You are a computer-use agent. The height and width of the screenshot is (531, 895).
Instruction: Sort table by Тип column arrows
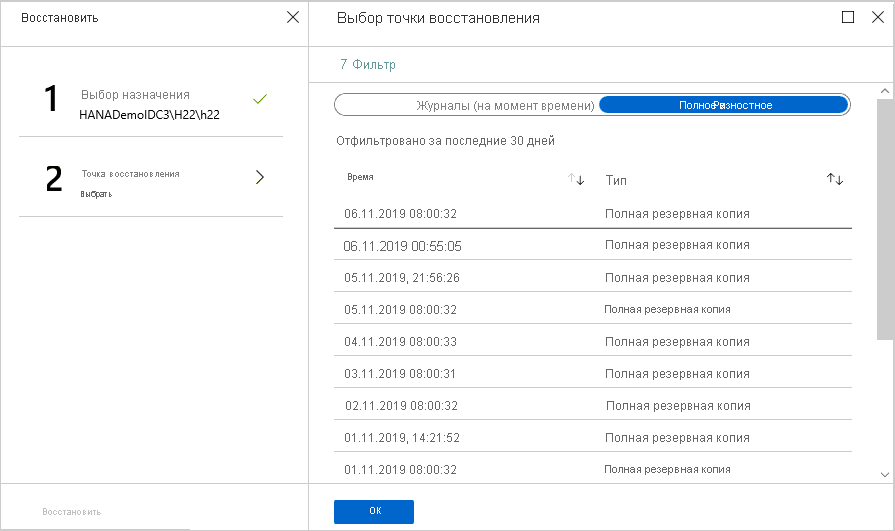[835, 179]
